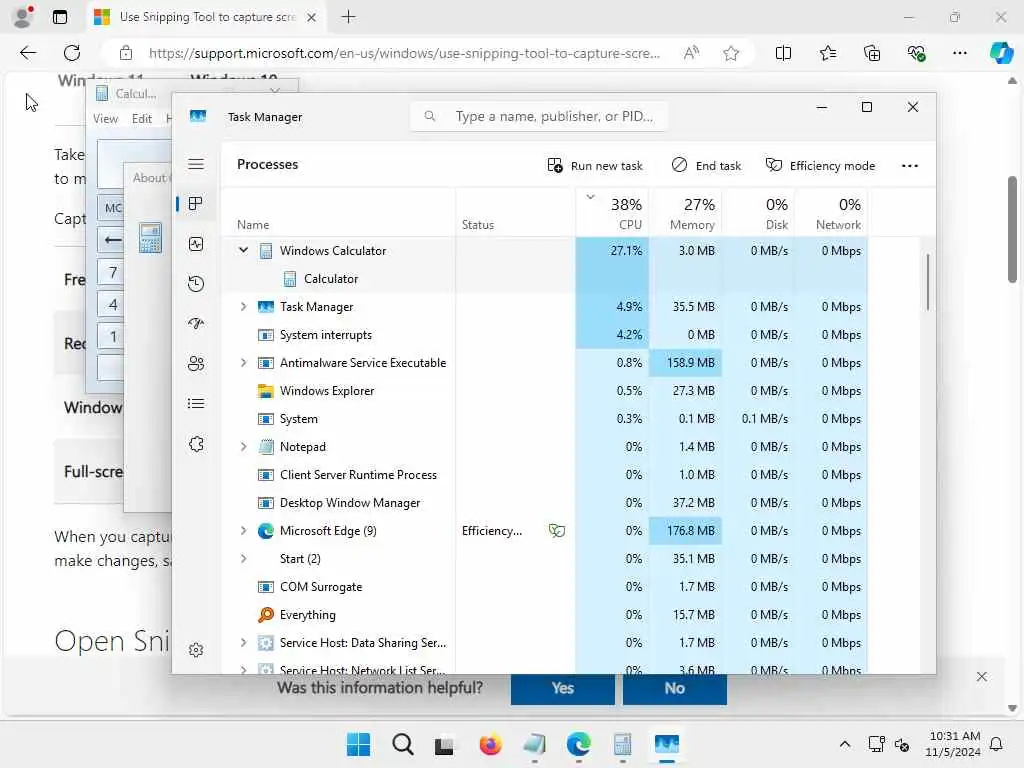Select Client Server Runtime Process row
Viewport: 1024px width, 768px height.
click(545, 475)
